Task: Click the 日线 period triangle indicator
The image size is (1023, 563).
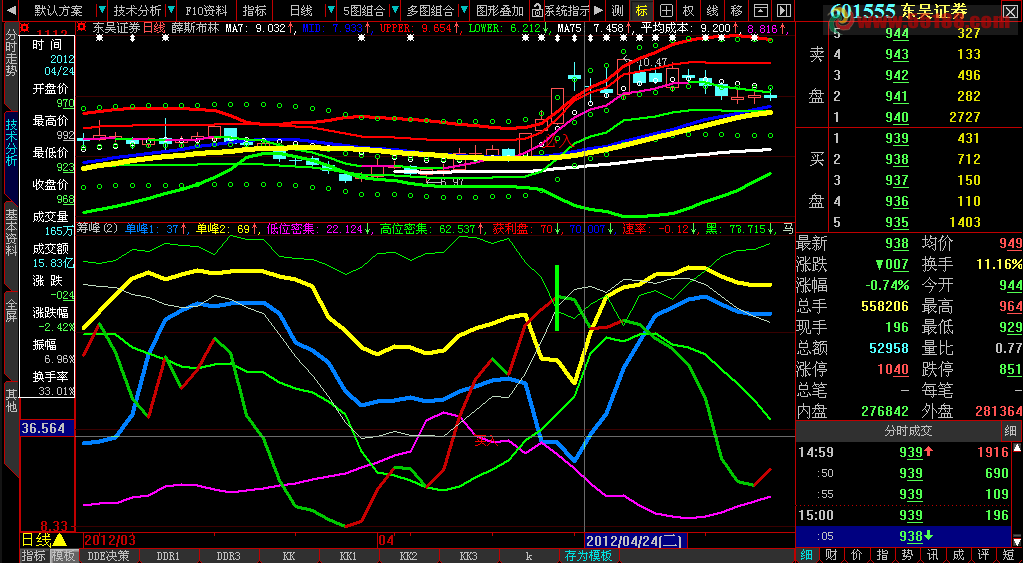Action: 59,540
